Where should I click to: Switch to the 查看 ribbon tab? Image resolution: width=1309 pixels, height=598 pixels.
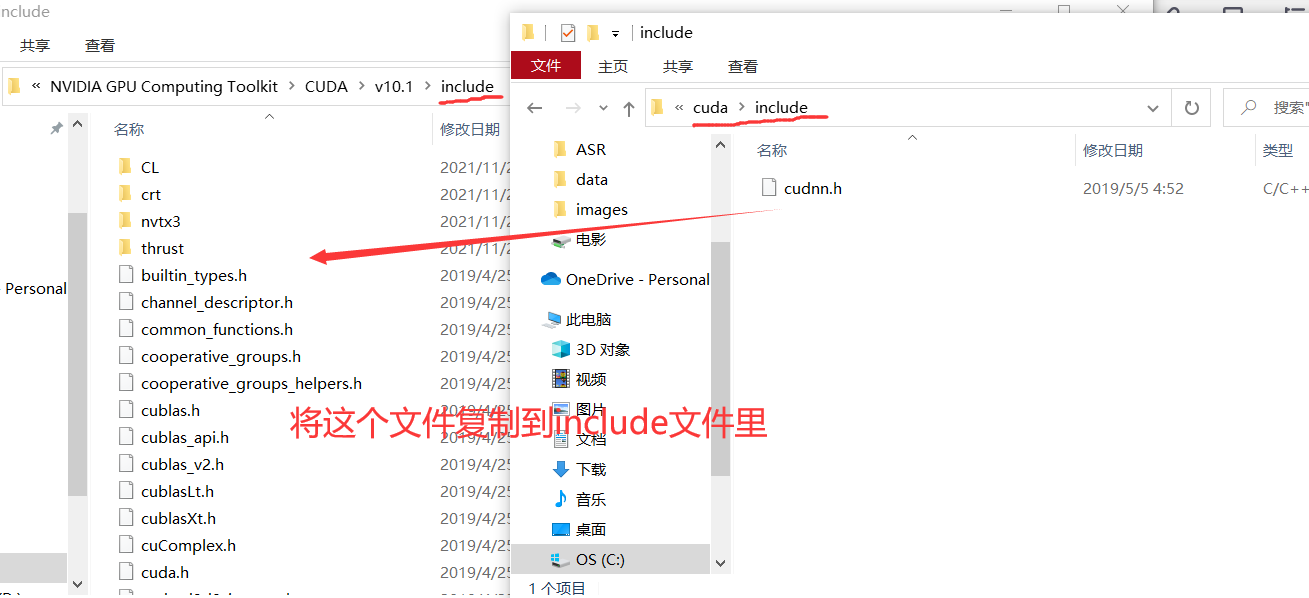tap(743, 66)
